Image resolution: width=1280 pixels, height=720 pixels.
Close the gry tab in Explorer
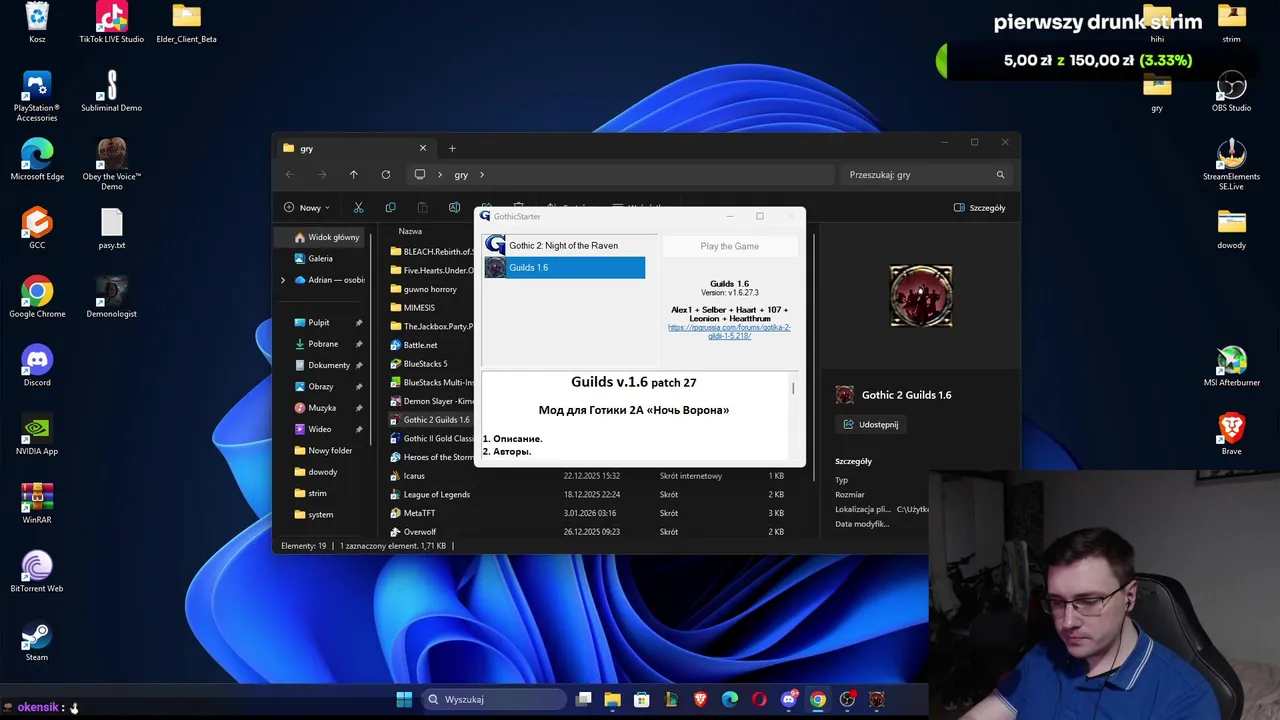[422, 148]
